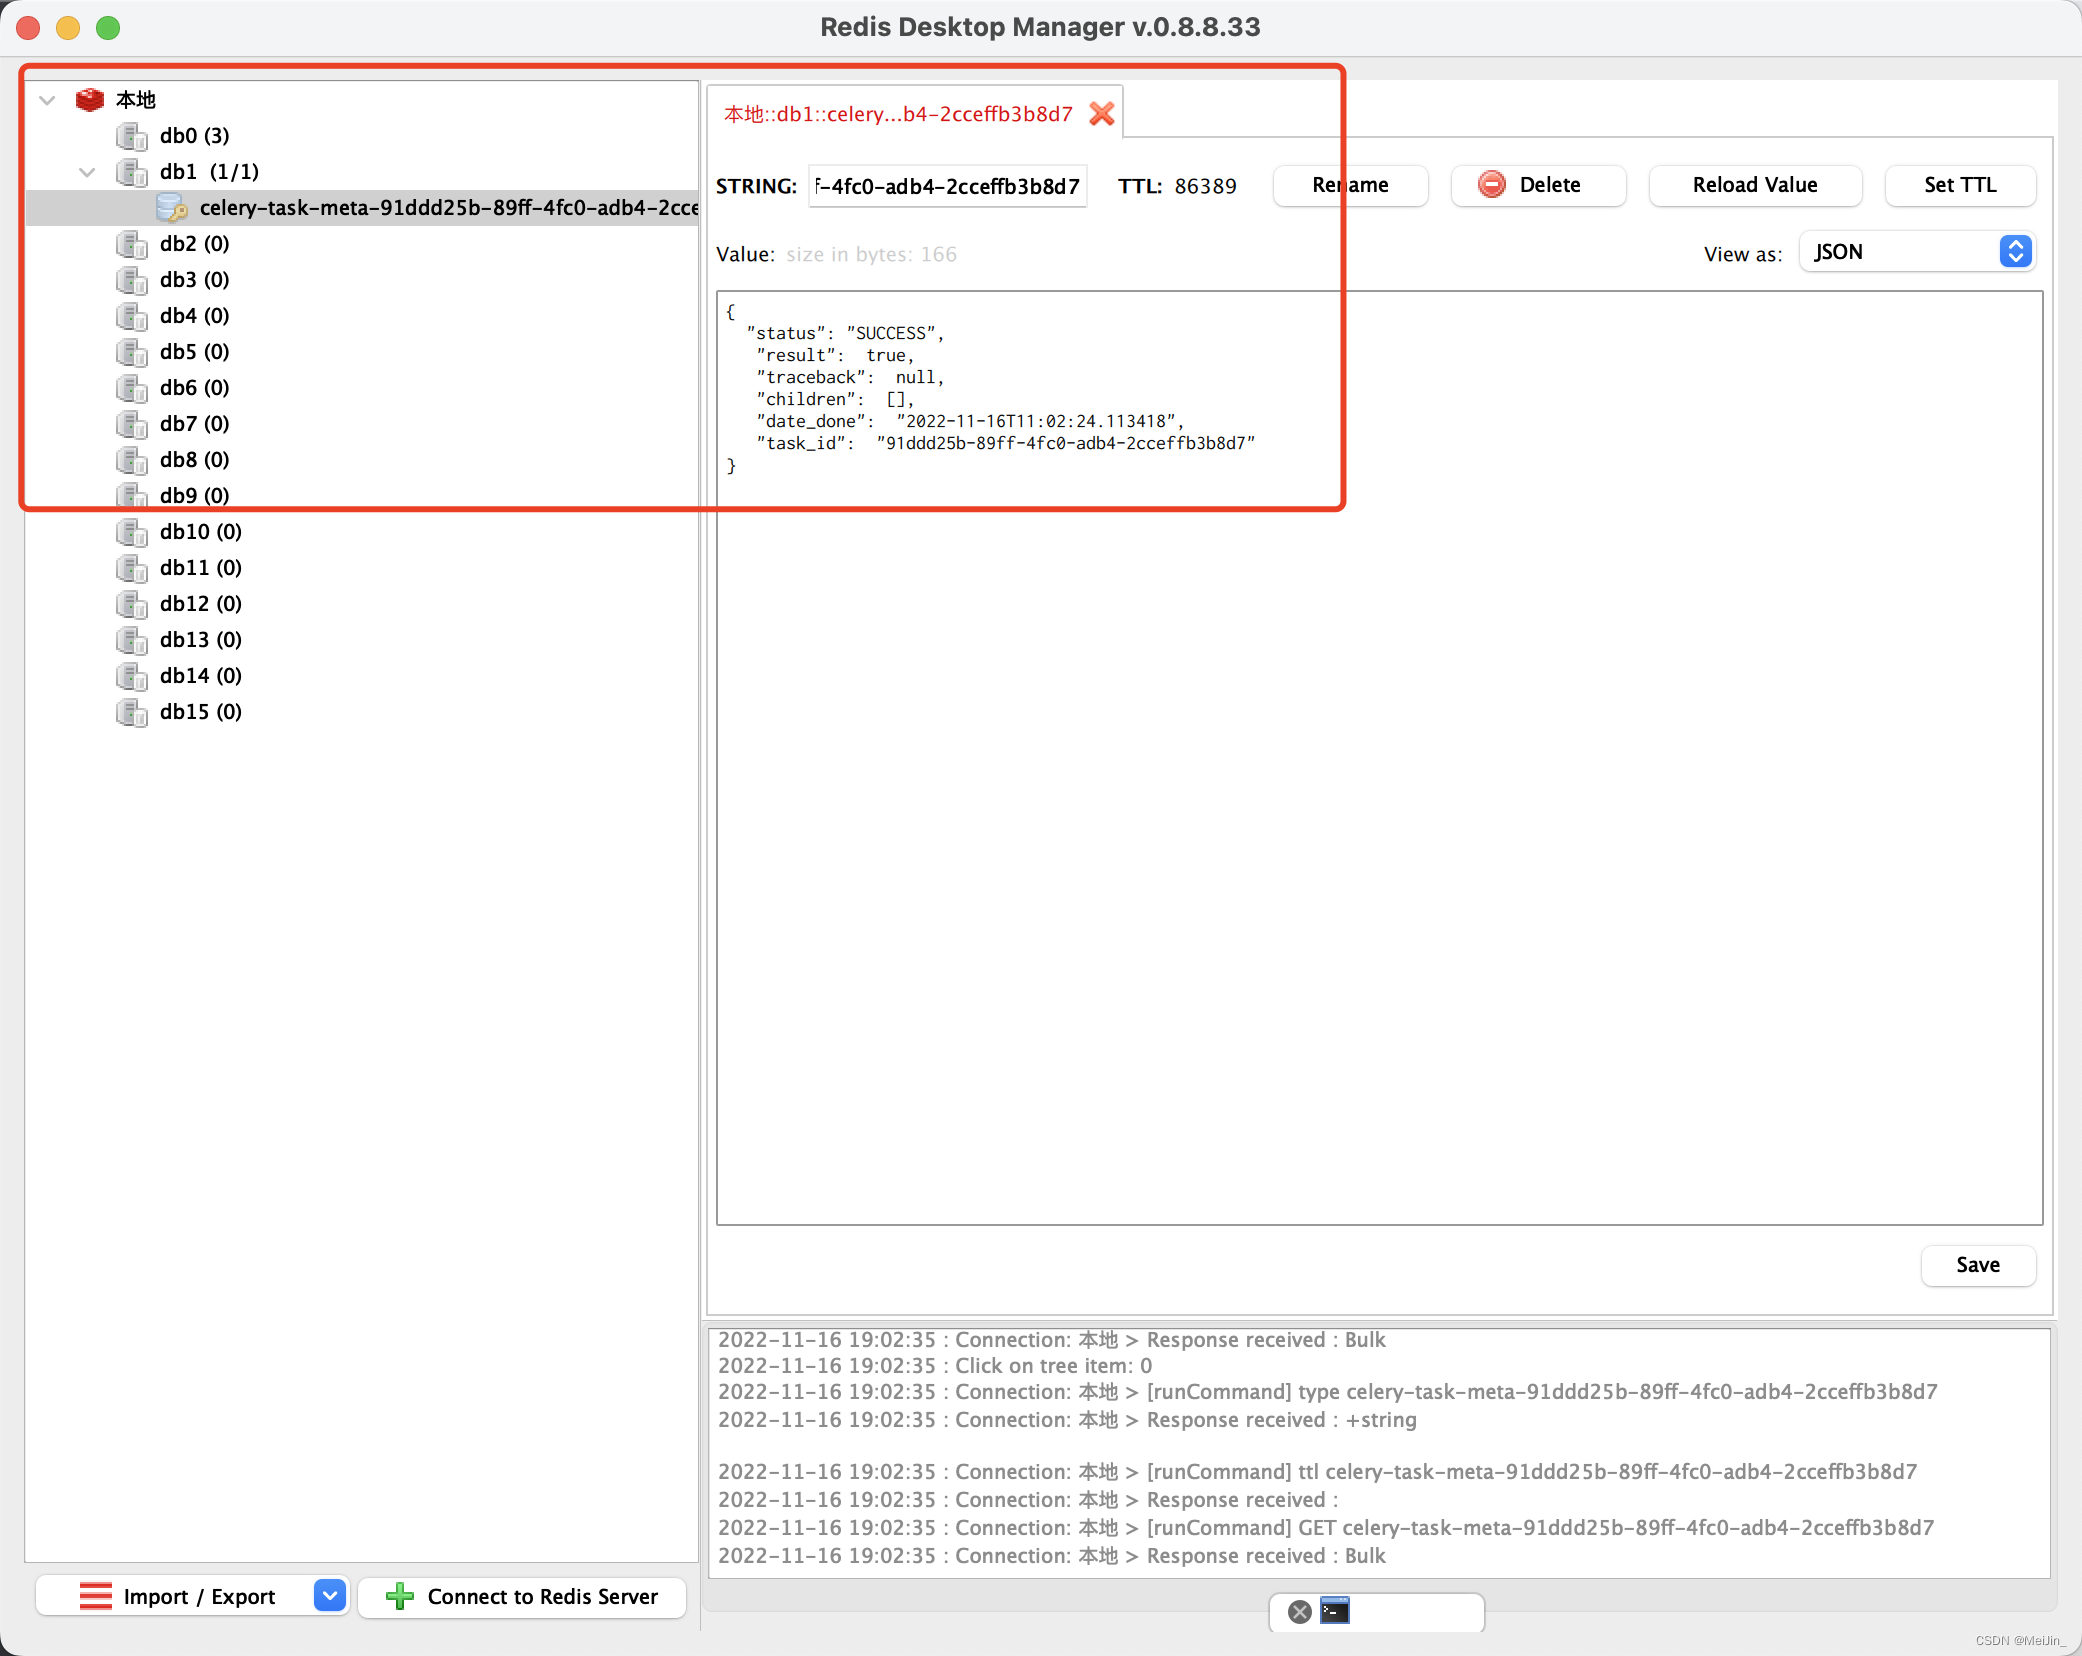Viewport: 2082px width, 1656px height.
Task: Click the Reload Value button
Action: click(x=1755, y=185)
